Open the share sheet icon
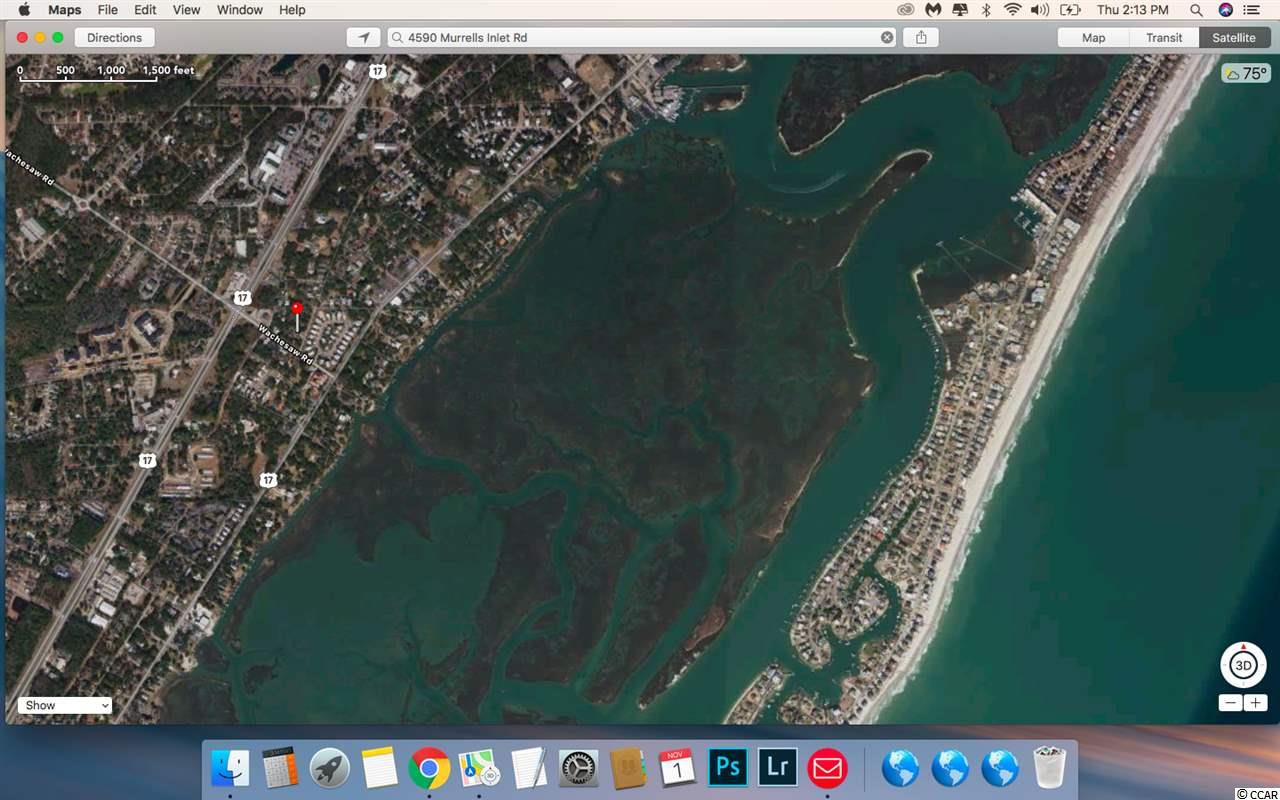 pyautogui.click(x=921, y=37)
